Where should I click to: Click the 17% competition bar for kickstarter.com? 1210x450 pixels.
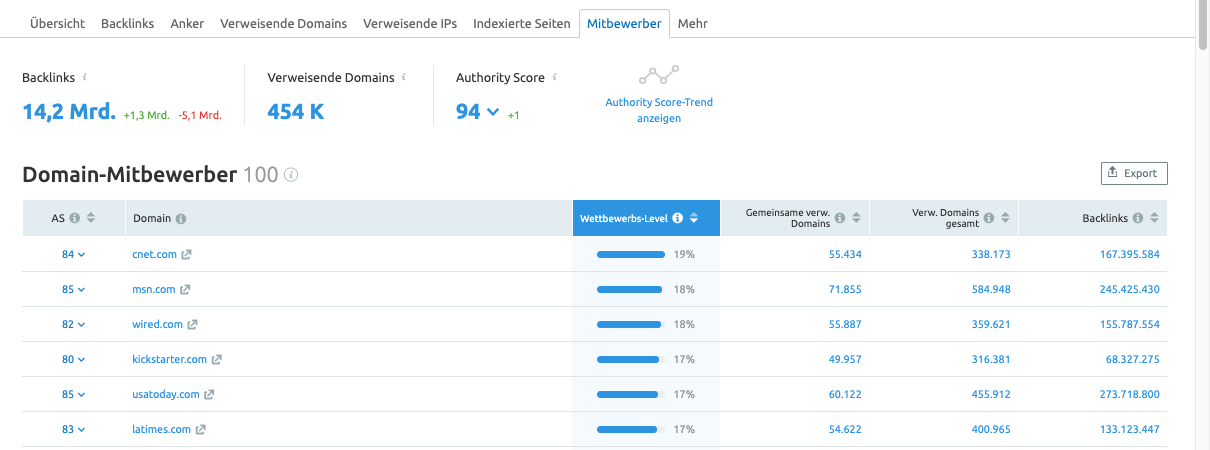(631, 360)
